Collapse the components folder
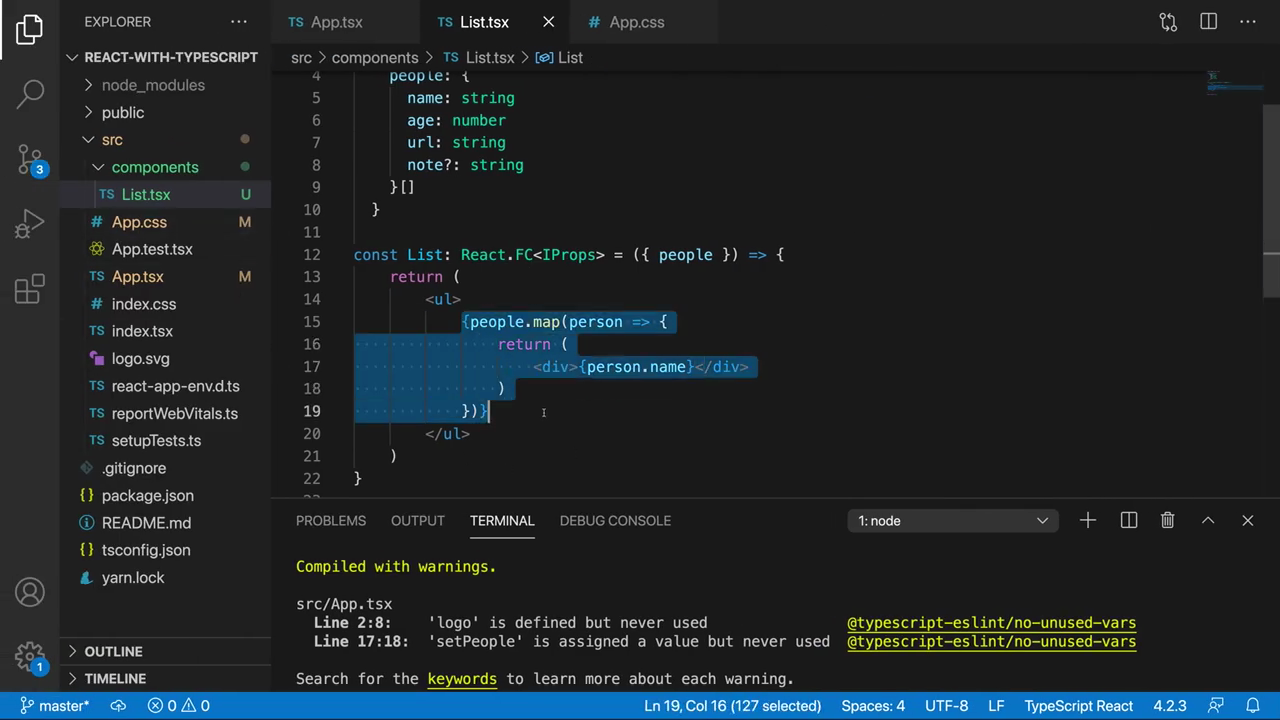Image resolution: width=1280 pixels, height=720 pixels. tap(165, 167)
